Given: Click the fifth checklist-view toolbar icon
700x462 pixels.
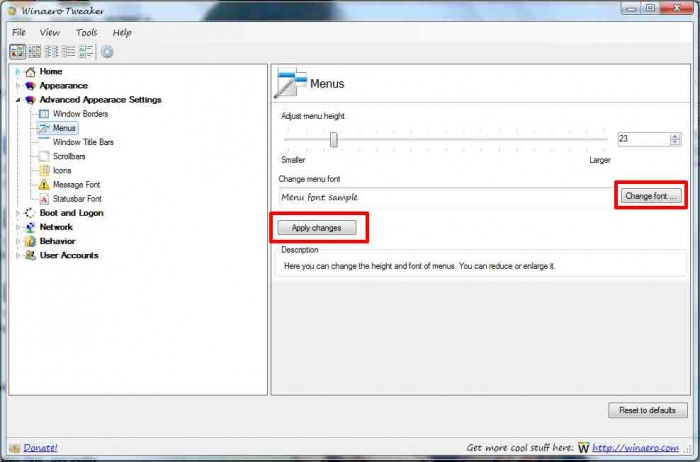Looking at the screenshot, I should point(85,52).
